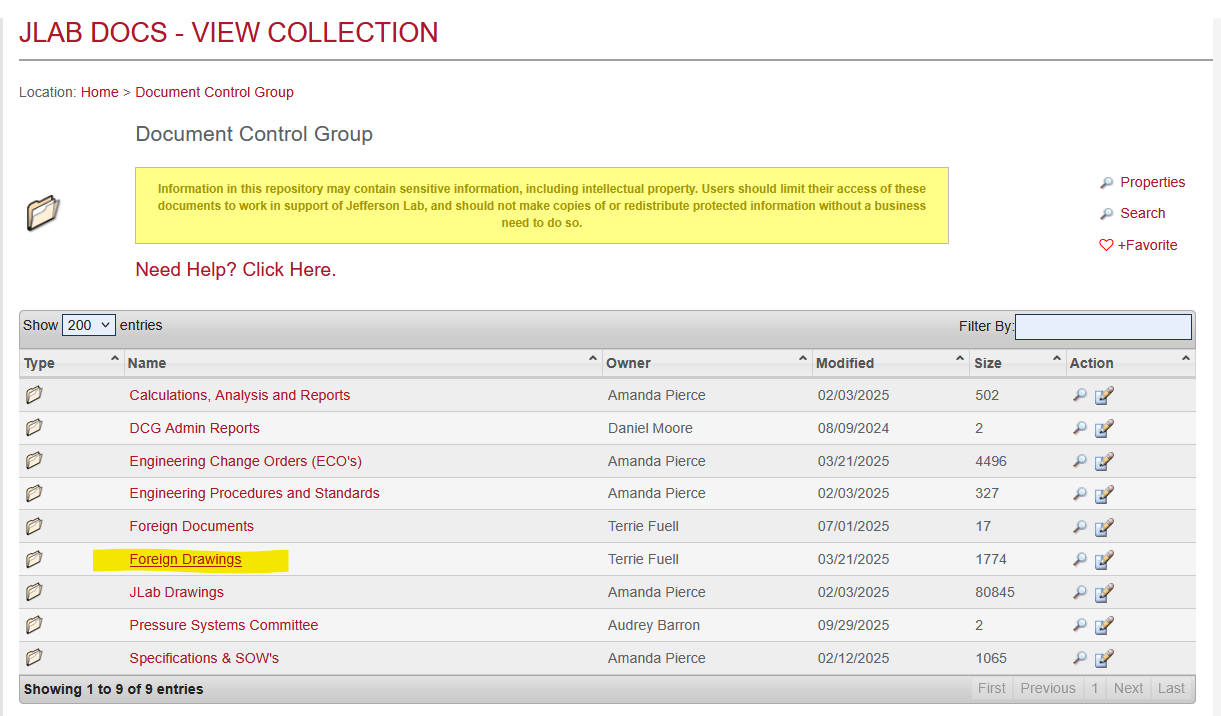Open Calculations, Analysis and Reports folder
The width and height of the screenshot is (1221, 716).
(x=239, y=396)
